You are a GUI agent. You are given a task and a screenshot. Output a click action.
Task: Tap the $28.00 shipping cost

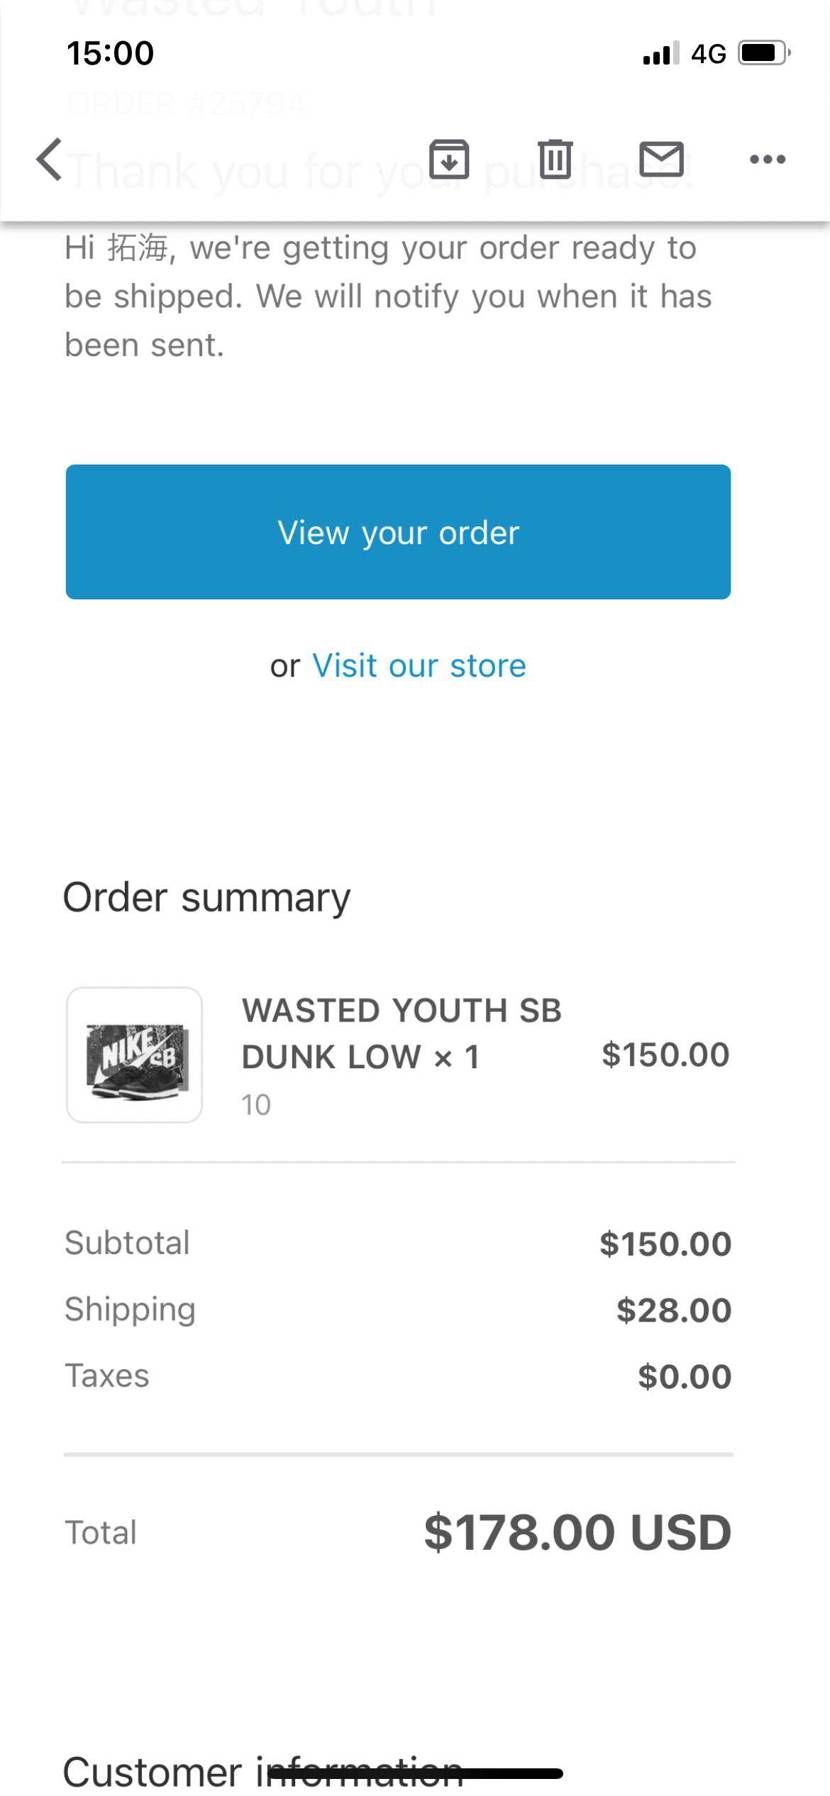pyautogui.click(x=673, y=1310)
